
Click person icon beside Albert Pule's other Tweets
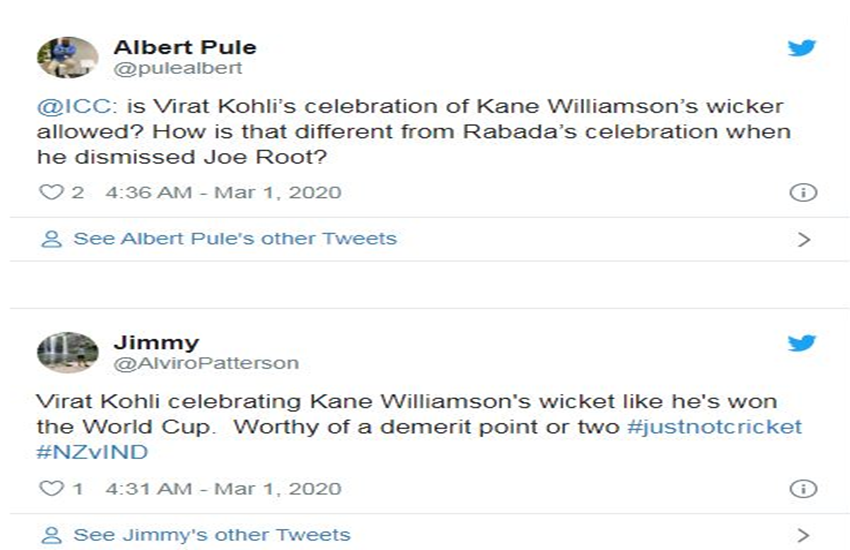pos(50,239)
